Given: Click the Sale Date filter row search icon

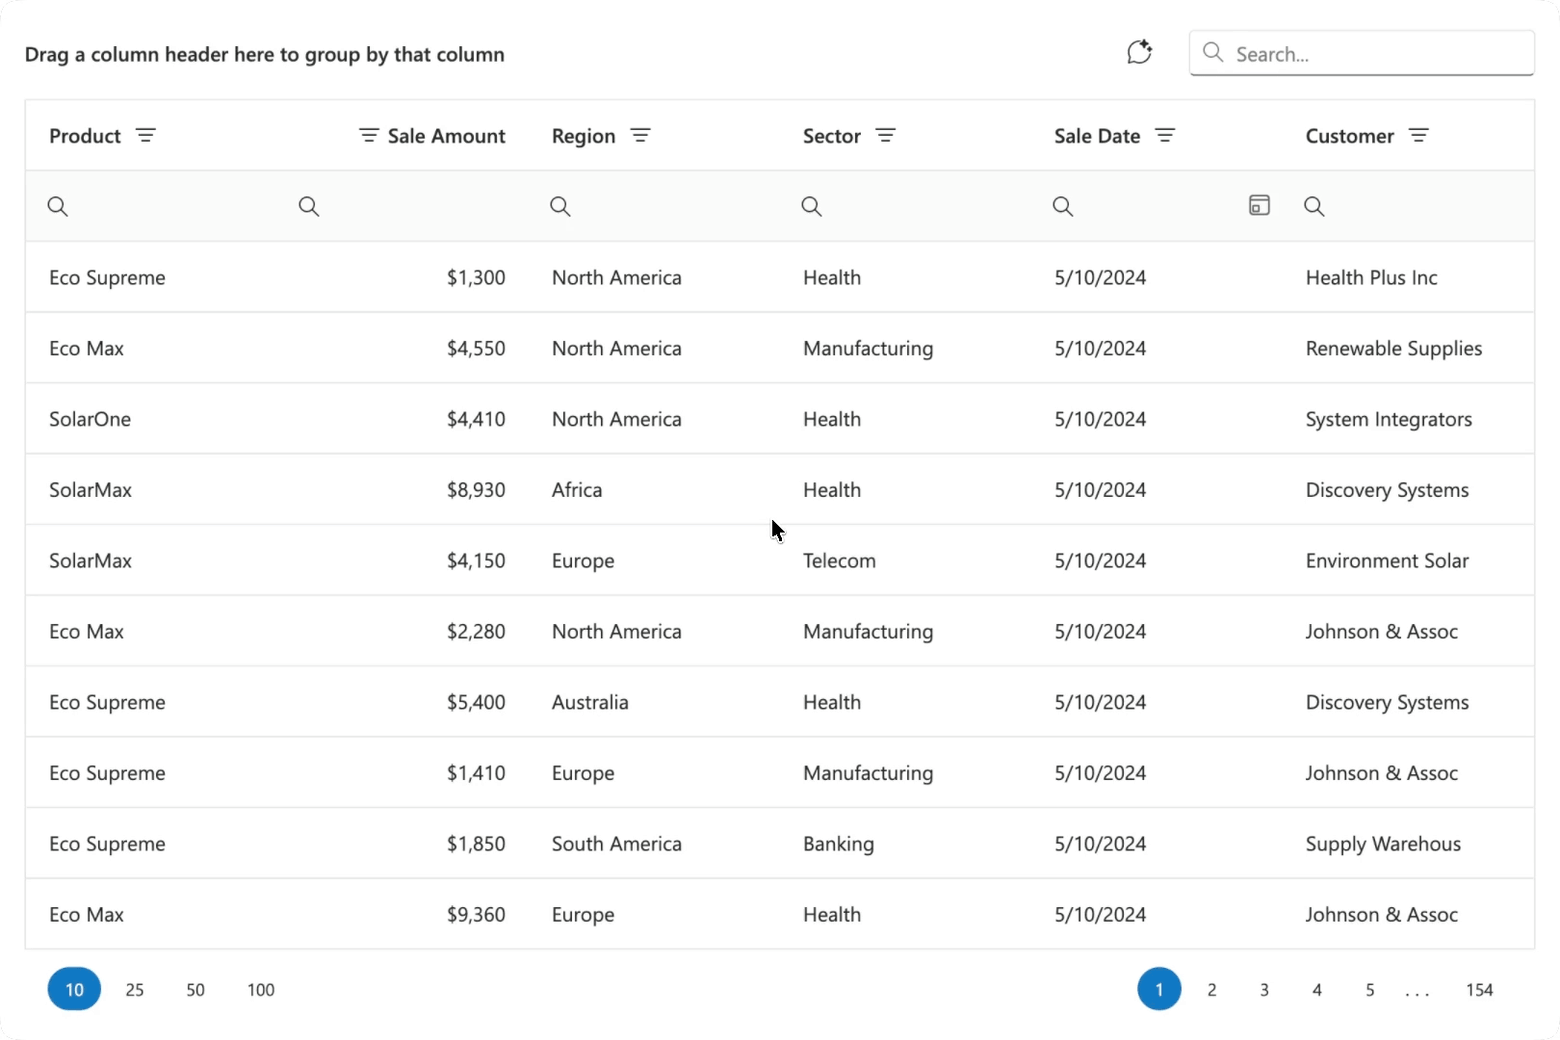Looking at the screenshot, I should [1063, 206].
